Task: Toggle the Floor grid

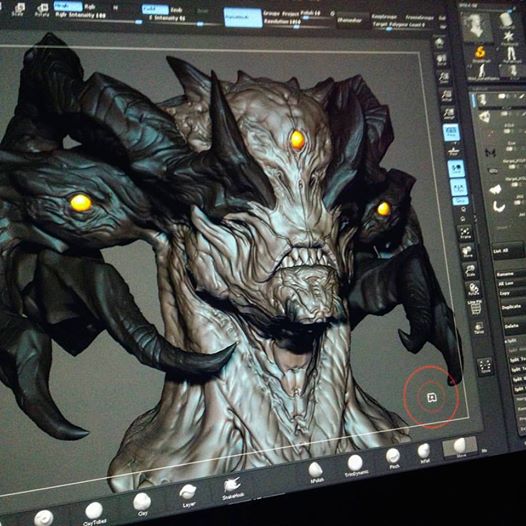Action: 454,151
